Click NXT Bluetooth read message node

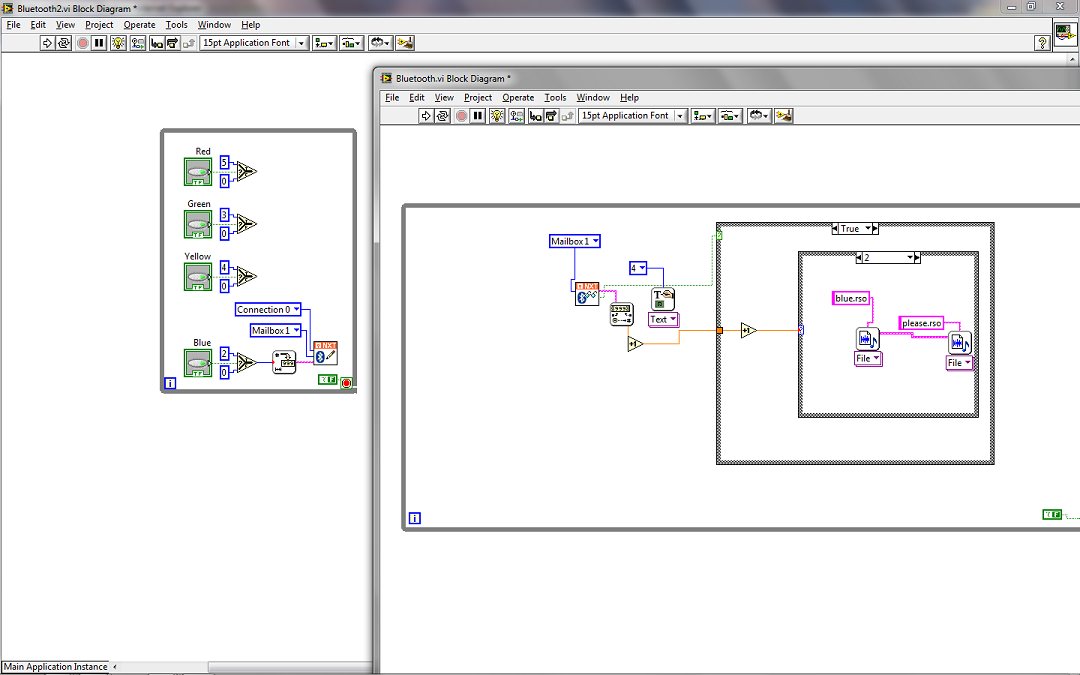tap(587, 293)
